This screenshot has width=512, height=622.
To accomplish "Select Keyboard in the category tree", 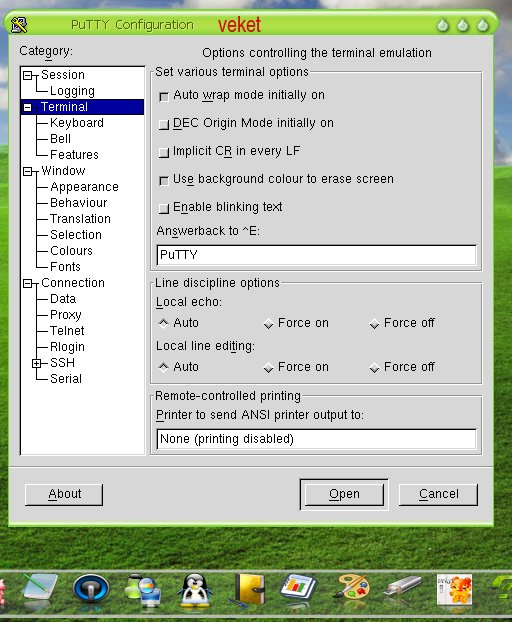I will point(77,123).
